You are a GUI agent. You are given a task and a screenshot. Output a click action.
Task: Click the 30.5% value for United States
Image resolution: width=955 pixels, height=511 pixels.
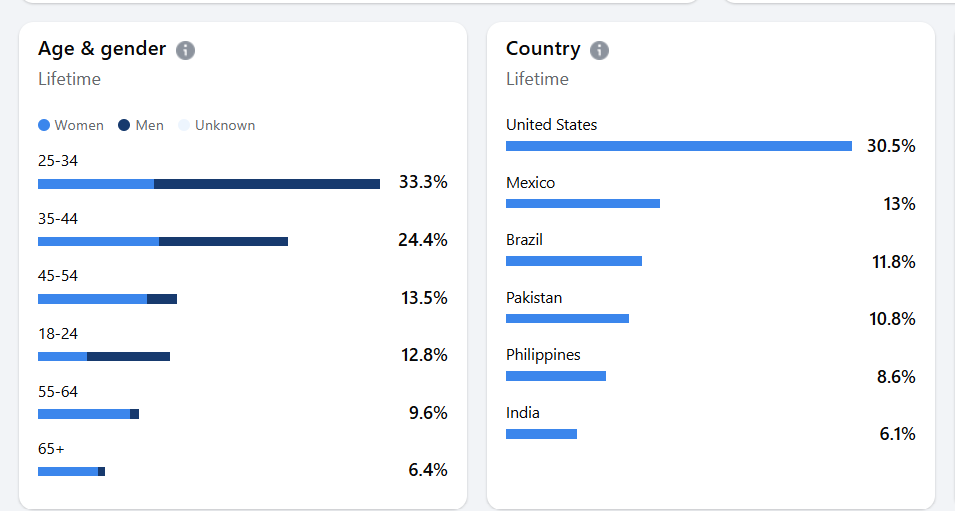[891, 146]
